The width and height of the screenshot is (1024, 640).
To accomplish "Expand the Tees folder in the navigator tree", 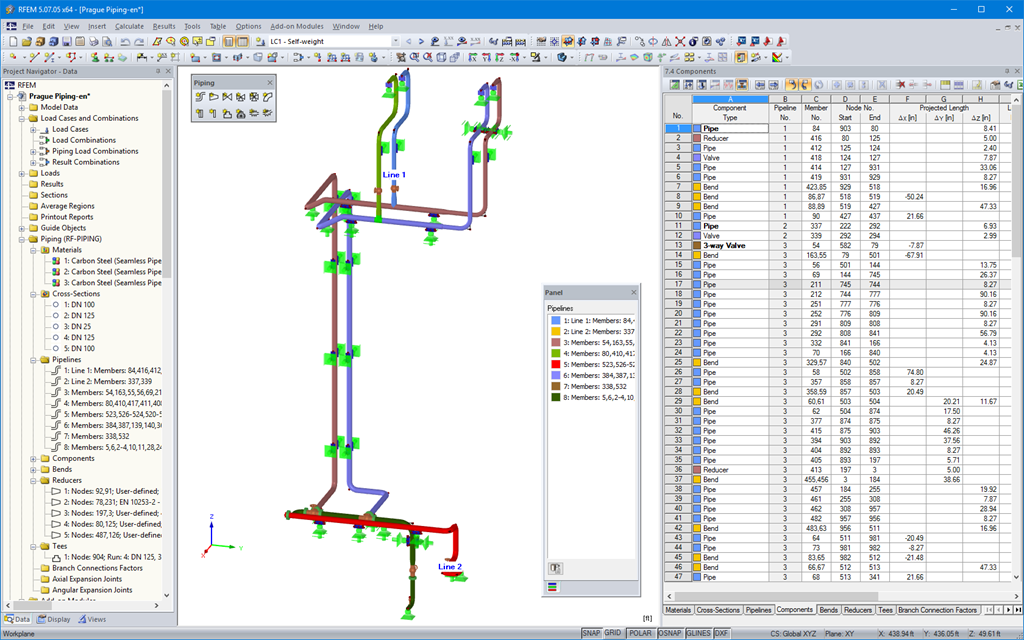I will tap(33, 547).
